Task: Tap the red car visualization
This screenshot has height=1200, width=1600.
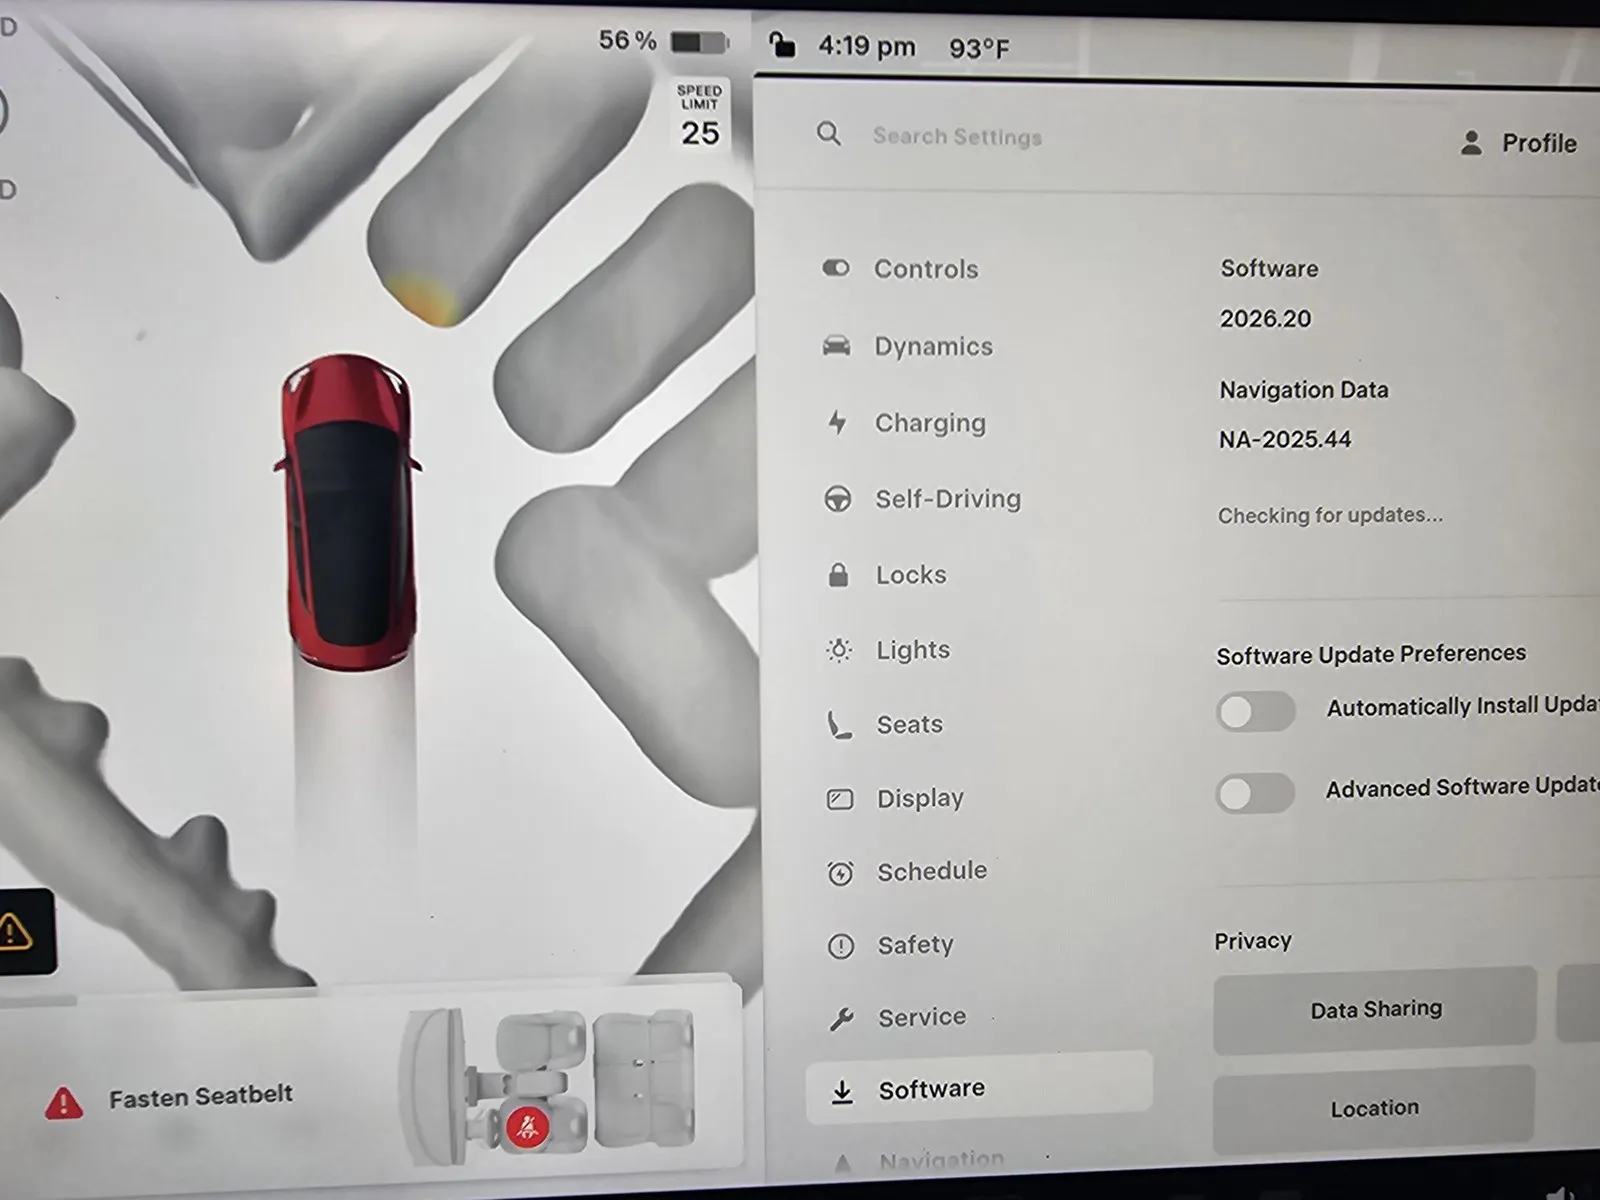Action: [348, 512]
